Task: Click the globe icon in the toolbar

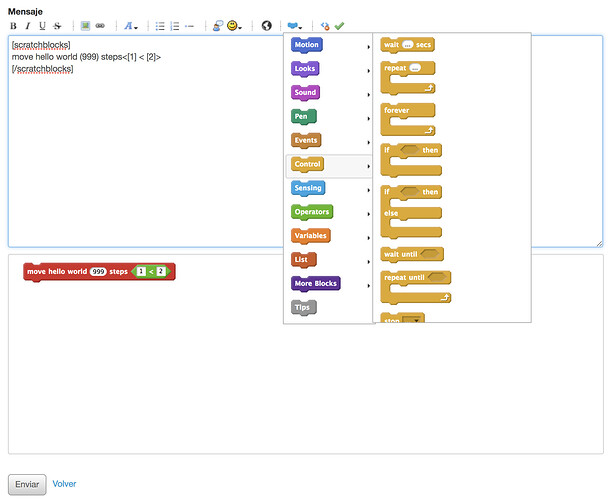Action: point(267,26)
